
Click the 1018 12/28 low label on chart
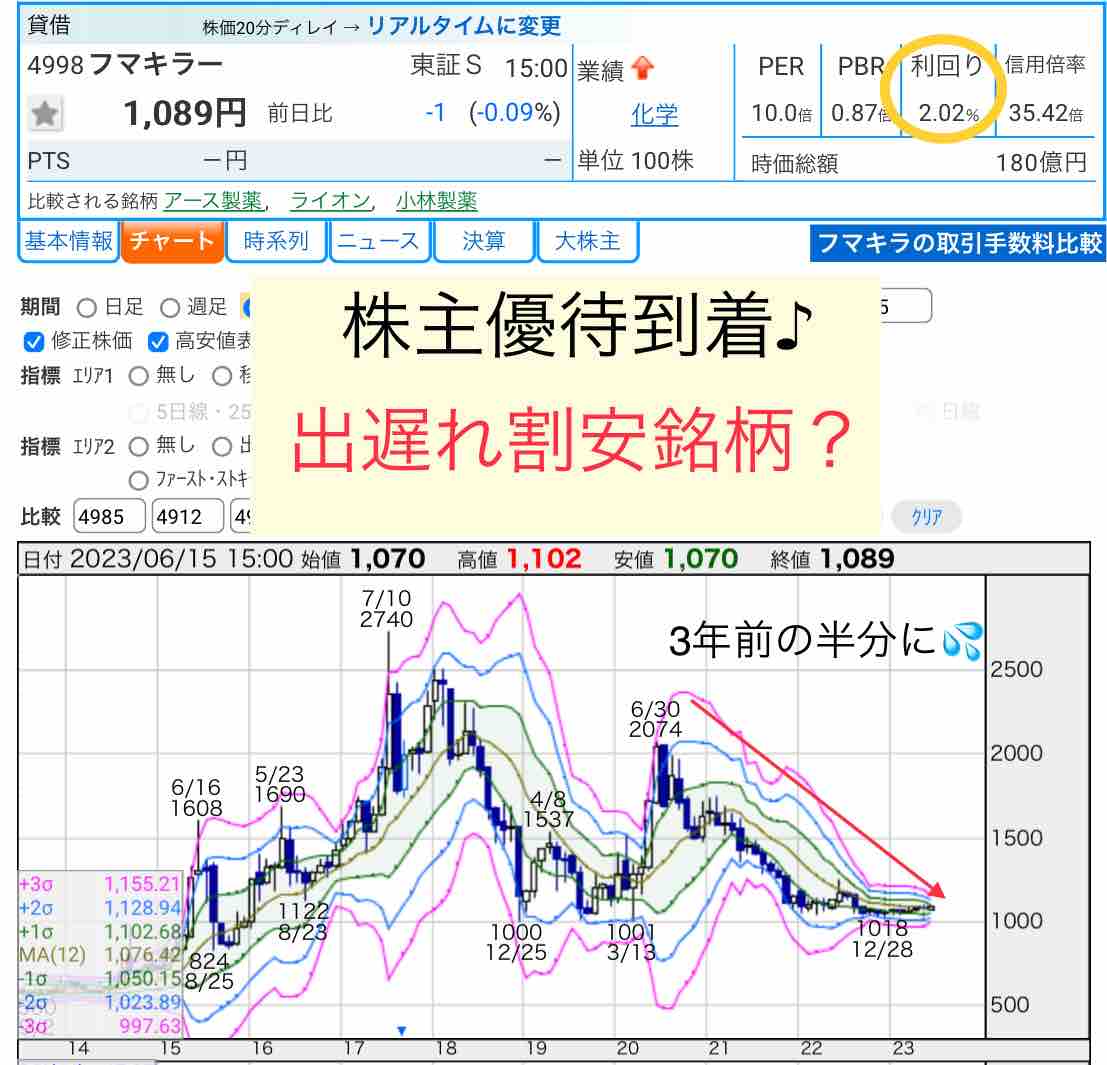882,939
